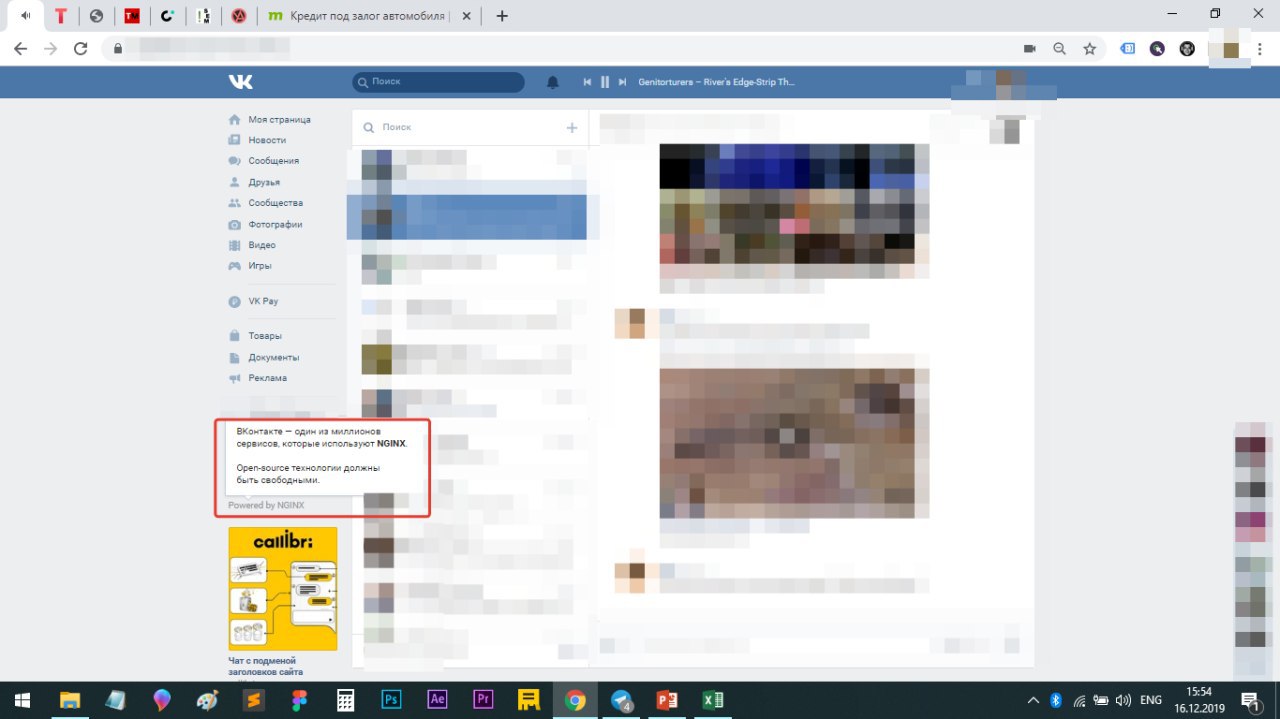Pause the currently playing track

pyautogui.click(x=605, y=82)
